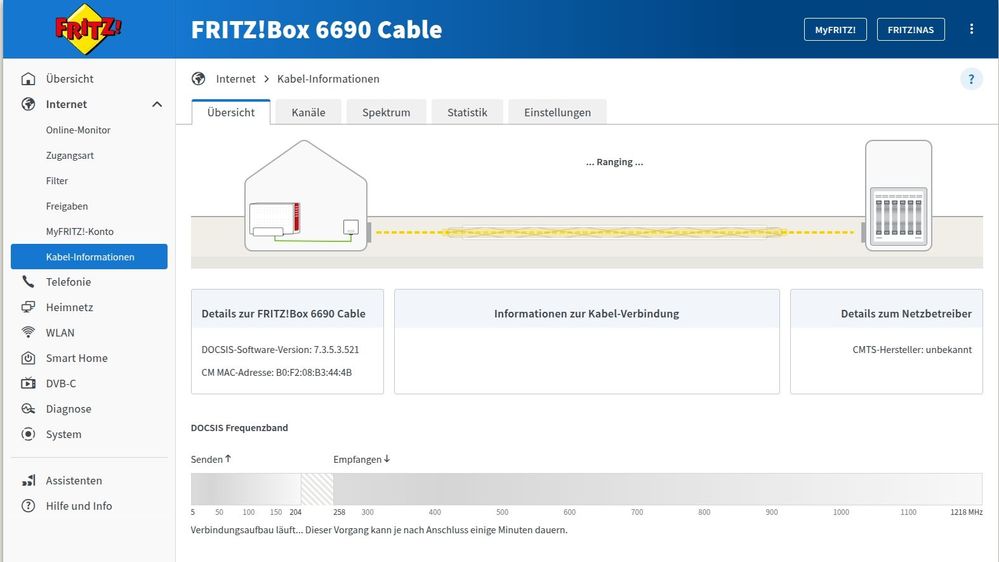999x562 pixels.
Task: Click the Übersicht house icon
Action: (x=28, y=79)
